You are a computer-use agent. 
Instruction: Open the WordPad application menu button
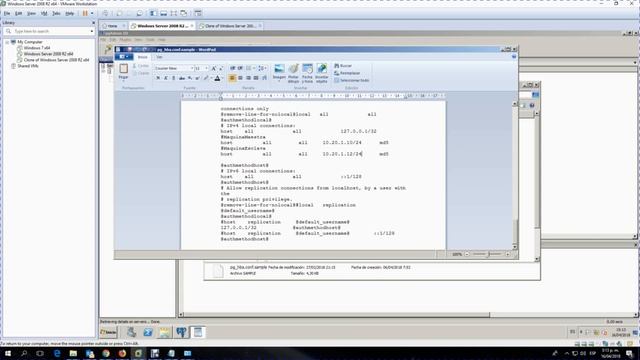point(124,57)
